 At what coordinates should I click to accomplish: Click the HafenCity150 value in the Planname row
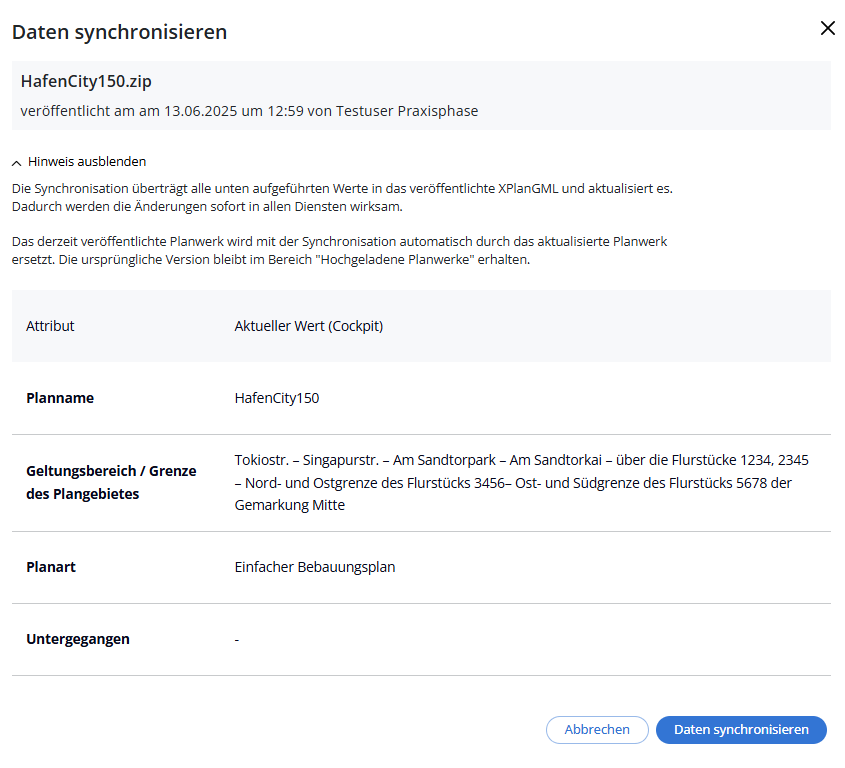click(276, 398)
